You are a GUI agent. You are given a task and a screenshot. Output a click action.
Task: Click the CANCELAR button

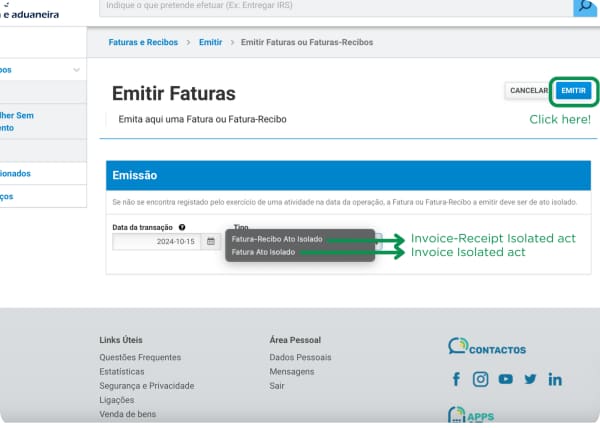click(x=528, y=91)
